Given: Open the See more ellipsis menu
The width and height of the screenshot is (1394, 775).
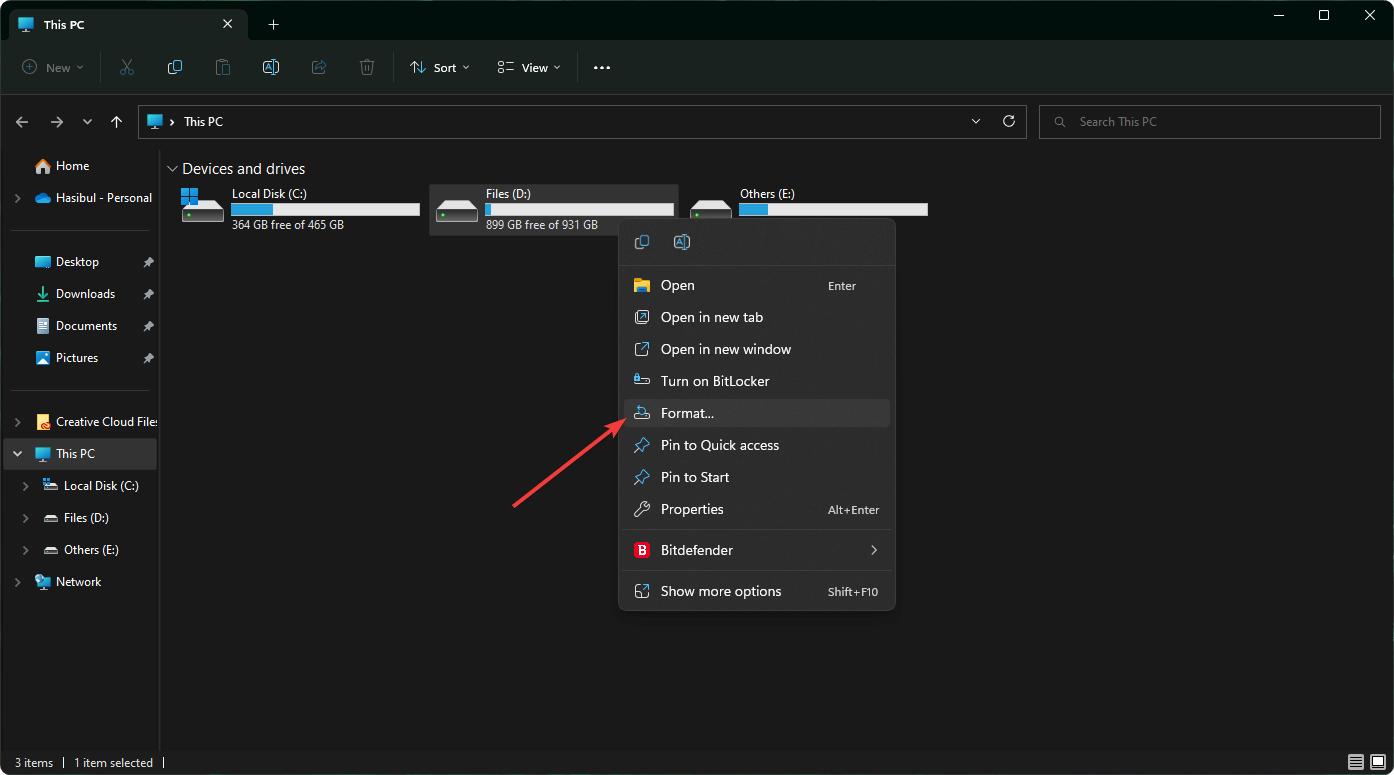Looking at the screenshot, I should [x=601, y=67].
